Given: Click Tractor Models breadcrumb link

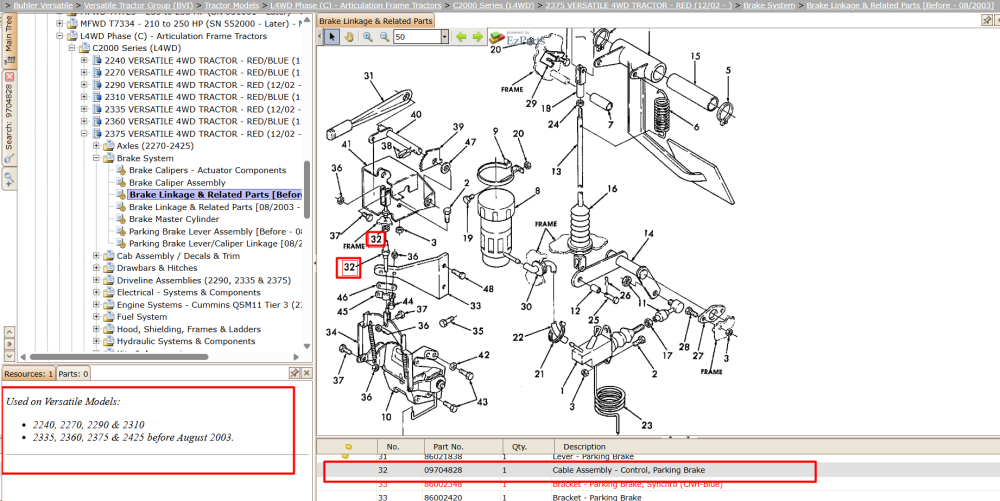Looking at the screenshot, I should point(232,5).
